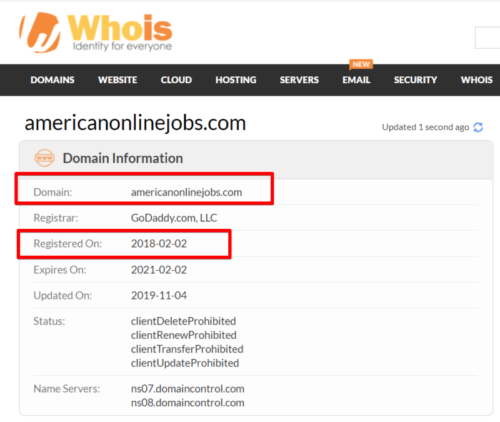Click the GoDaddy.com, LLC registrar text
Viewport: 500px width, 422px height.
tap(174, 218)
